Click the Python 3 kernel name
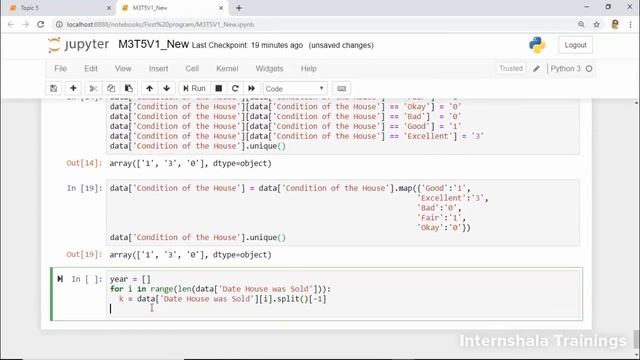The image size is (640, 360). coord(565,69)
